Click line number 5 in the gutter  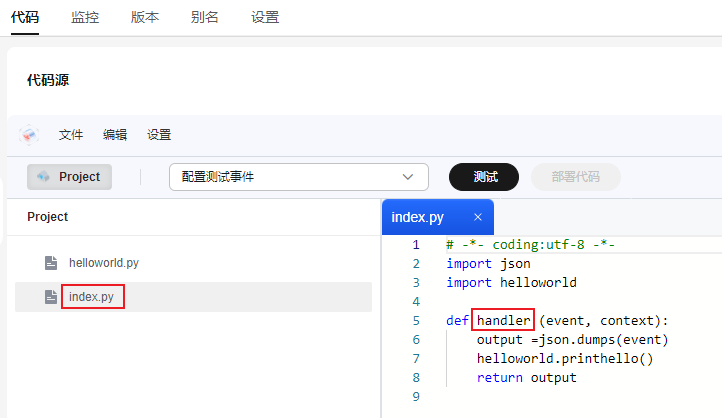click(x=416, y=321)
